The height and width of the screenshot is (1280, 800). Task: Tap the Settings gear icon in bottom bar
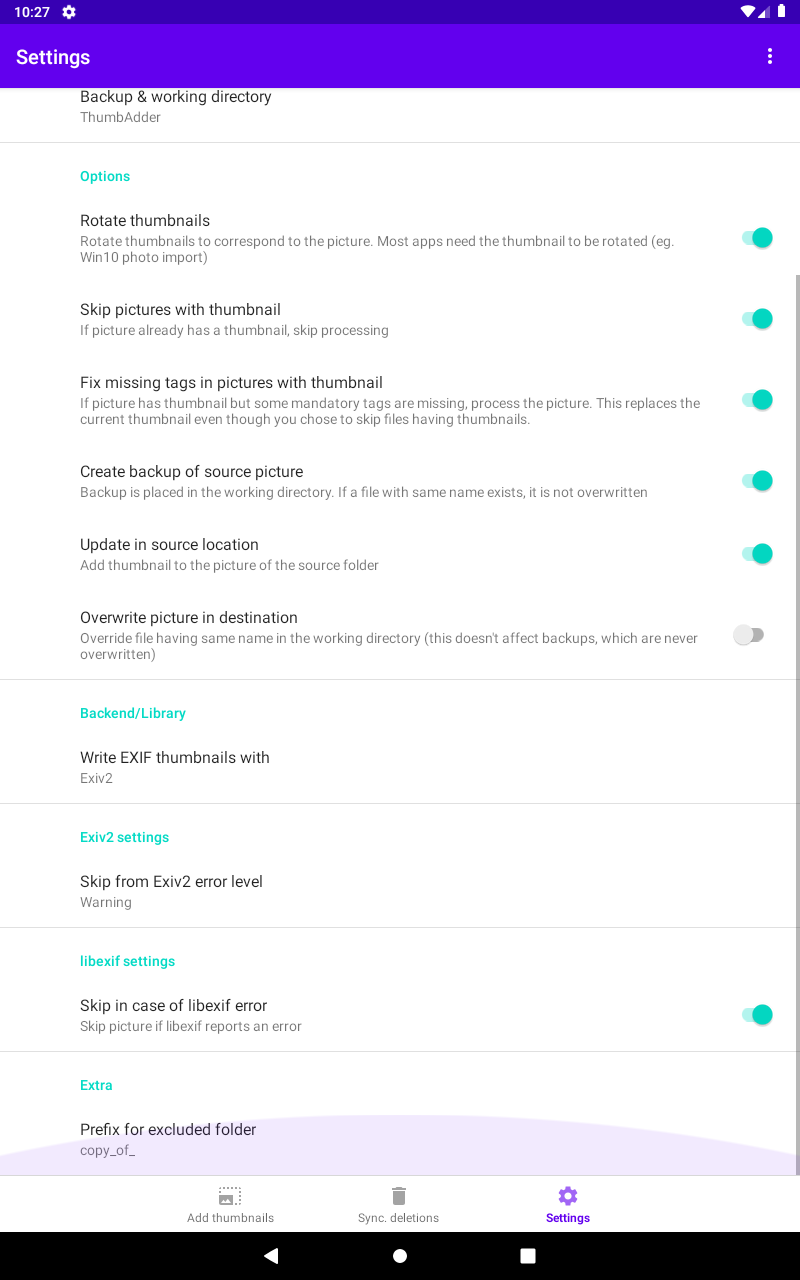[568, 1196]
